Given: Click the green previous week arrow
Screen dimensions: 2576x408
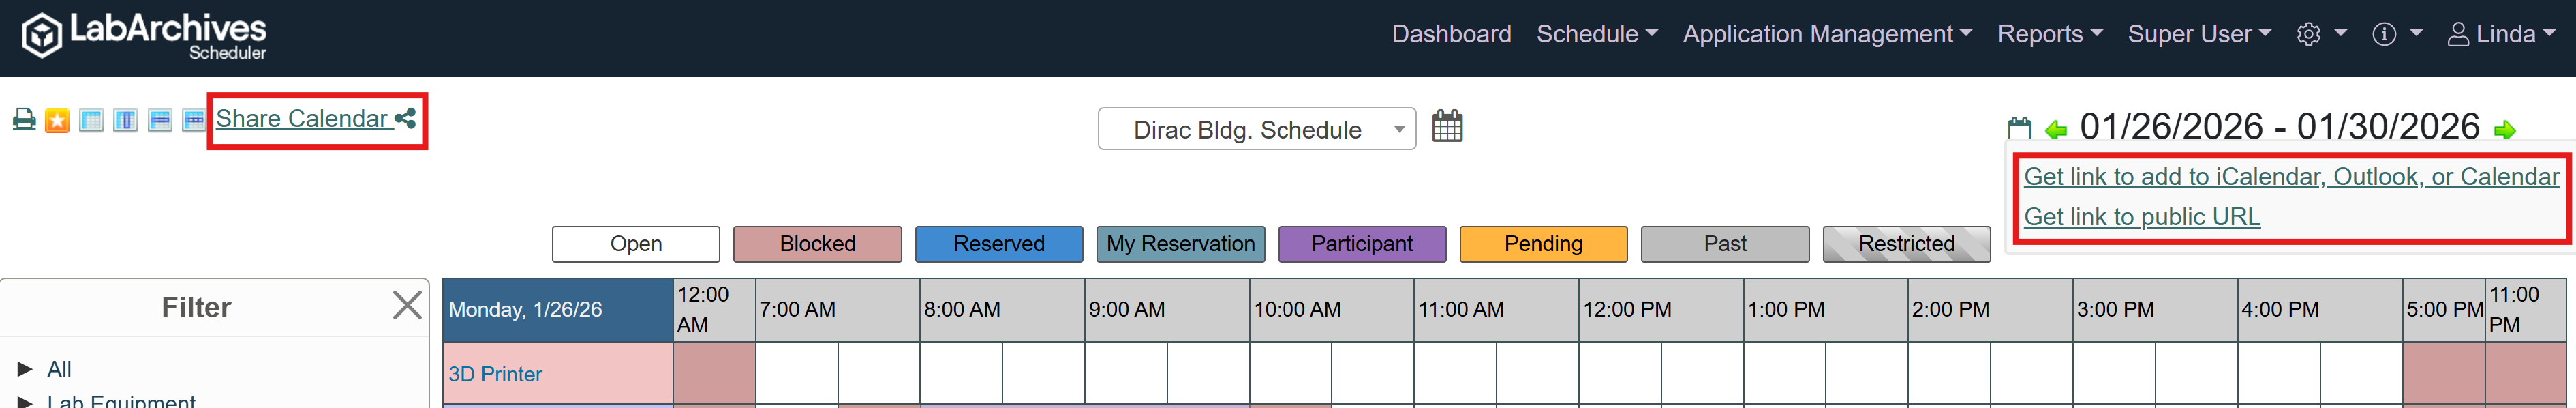Looking at the screenshot, I should pyautogui.click(x=2056, y=130).
